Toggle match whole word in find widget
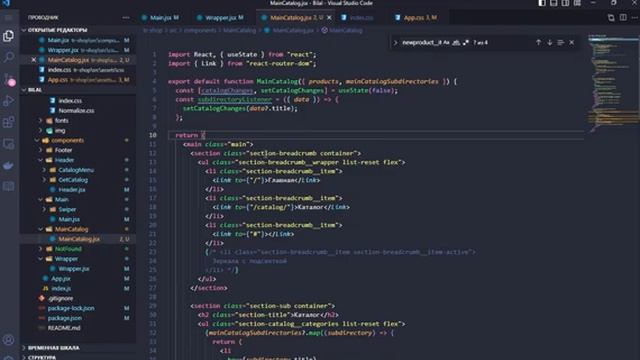640x360 pixels. click(x=456, y=42)
